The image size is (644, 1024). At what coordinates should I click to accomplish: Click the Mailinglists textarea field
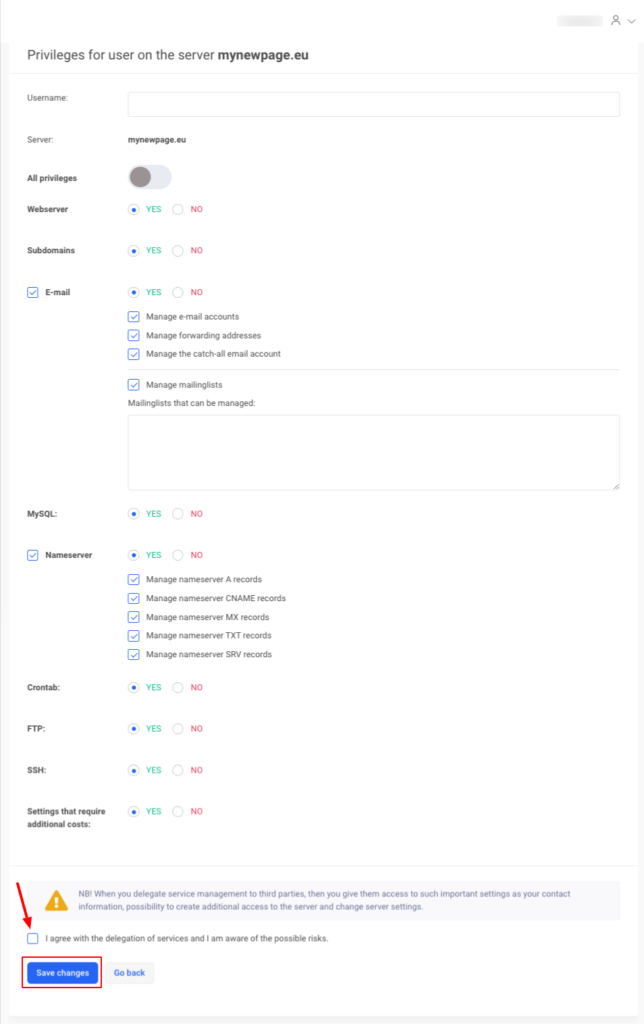tap(373, 452)
